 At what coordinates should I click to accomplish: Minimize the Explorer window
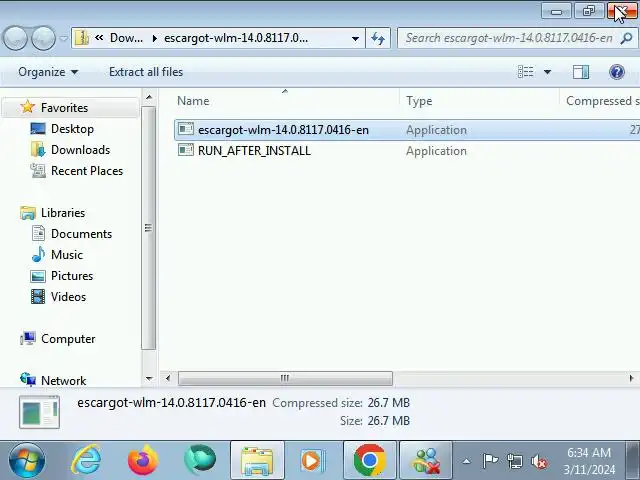556,11
